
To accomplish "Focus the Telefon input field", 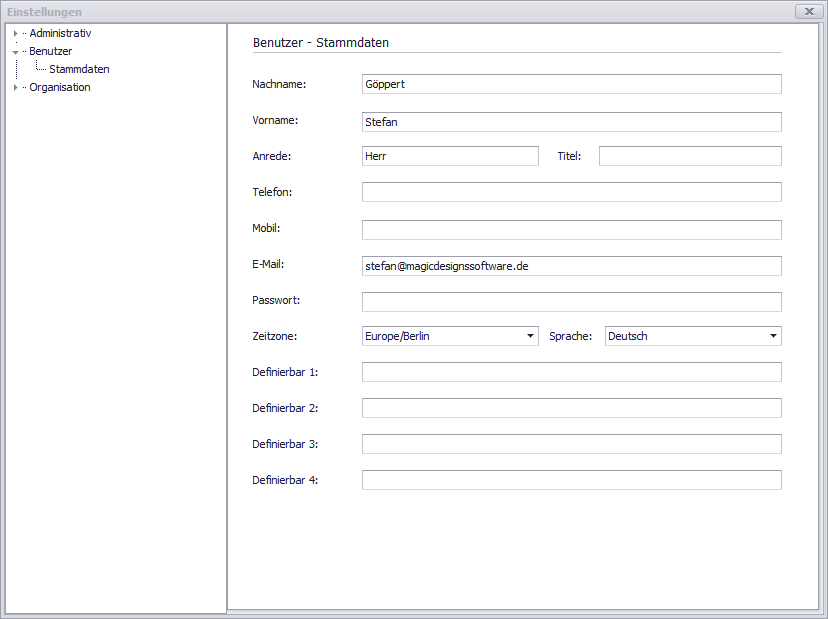I will [x=571, y=192].
